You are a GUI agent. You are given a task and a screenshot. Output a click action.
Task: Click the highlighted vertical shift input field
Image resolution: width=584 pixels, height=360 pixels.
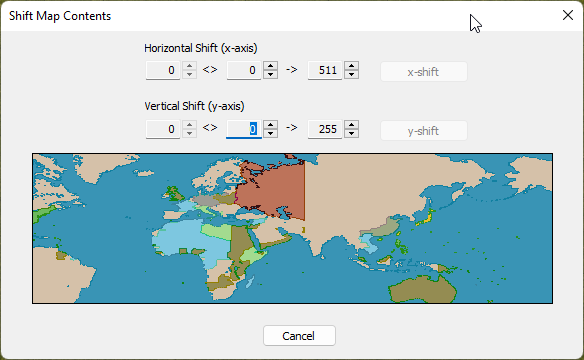(244, 129)
